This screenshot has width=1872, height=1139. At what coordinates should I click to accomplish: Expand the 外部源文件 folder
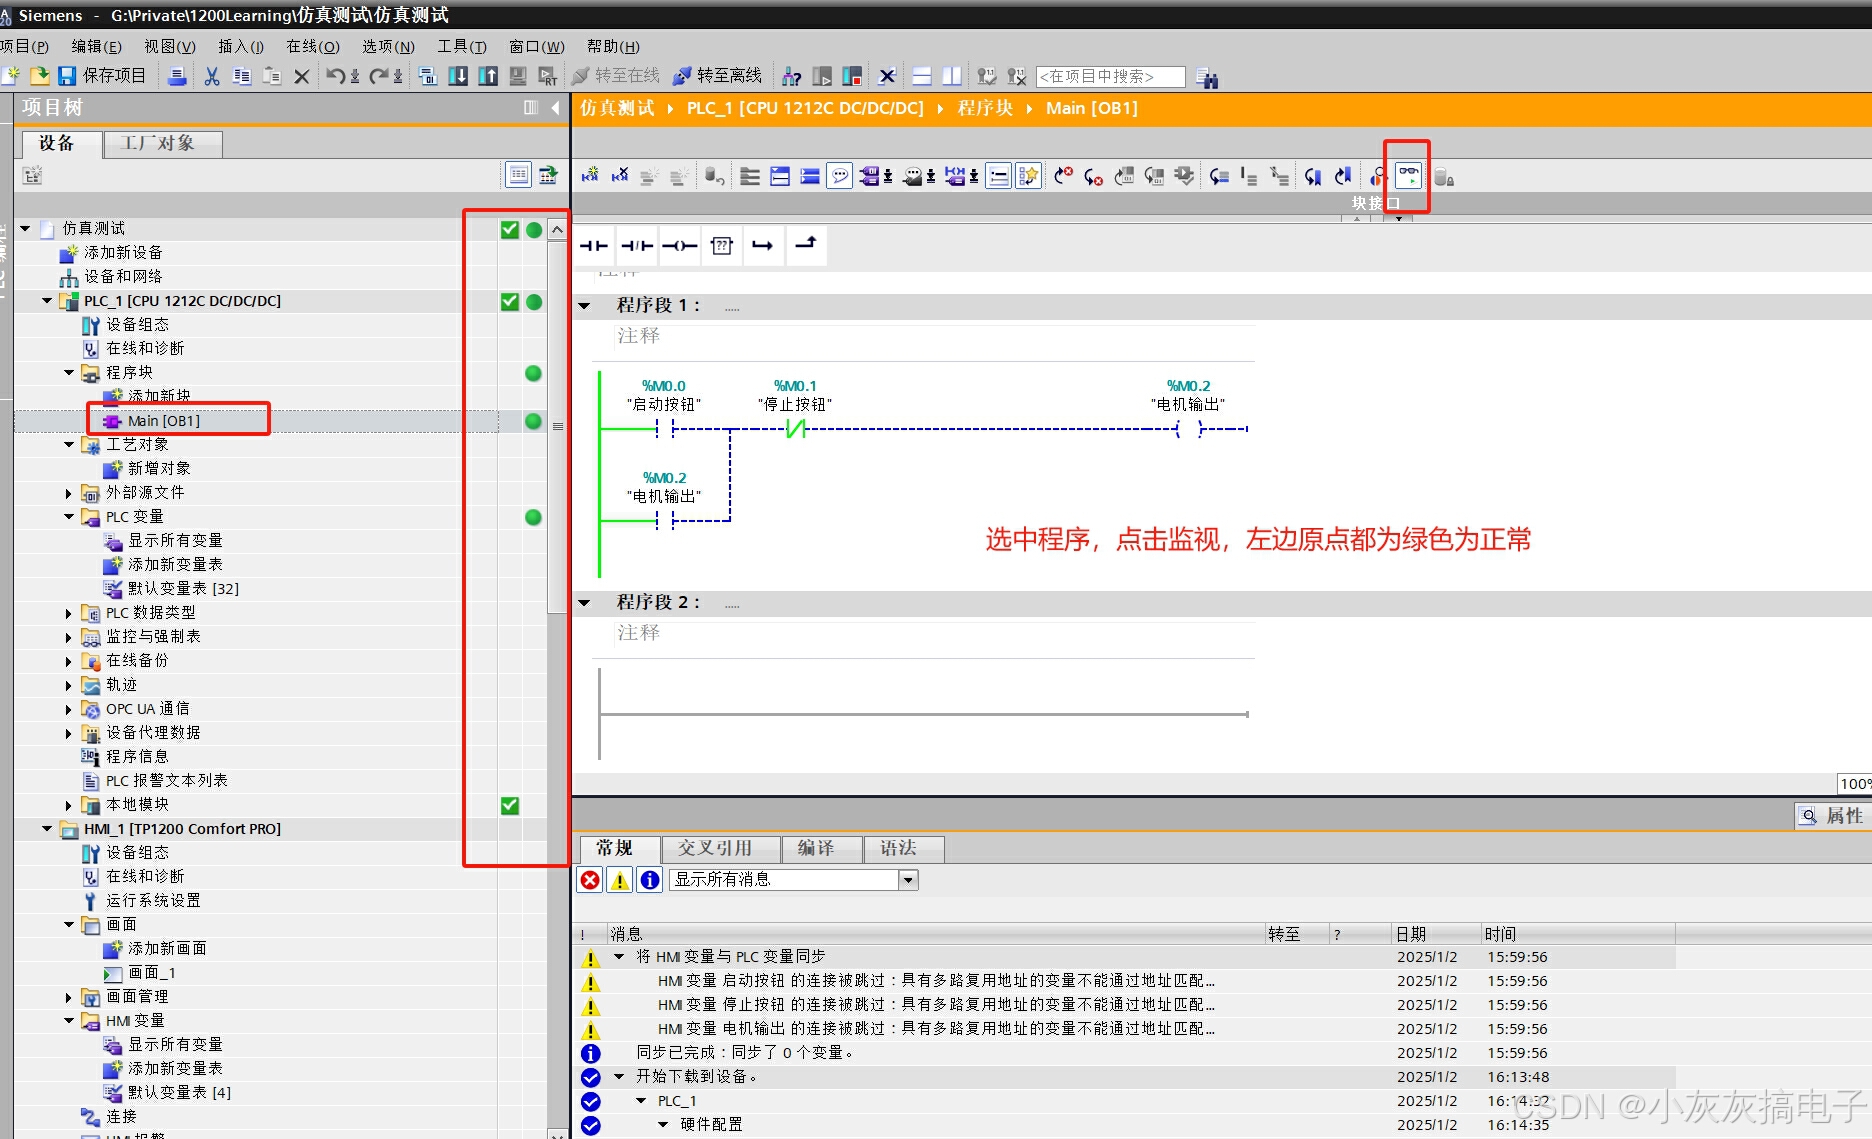[69, 493]
